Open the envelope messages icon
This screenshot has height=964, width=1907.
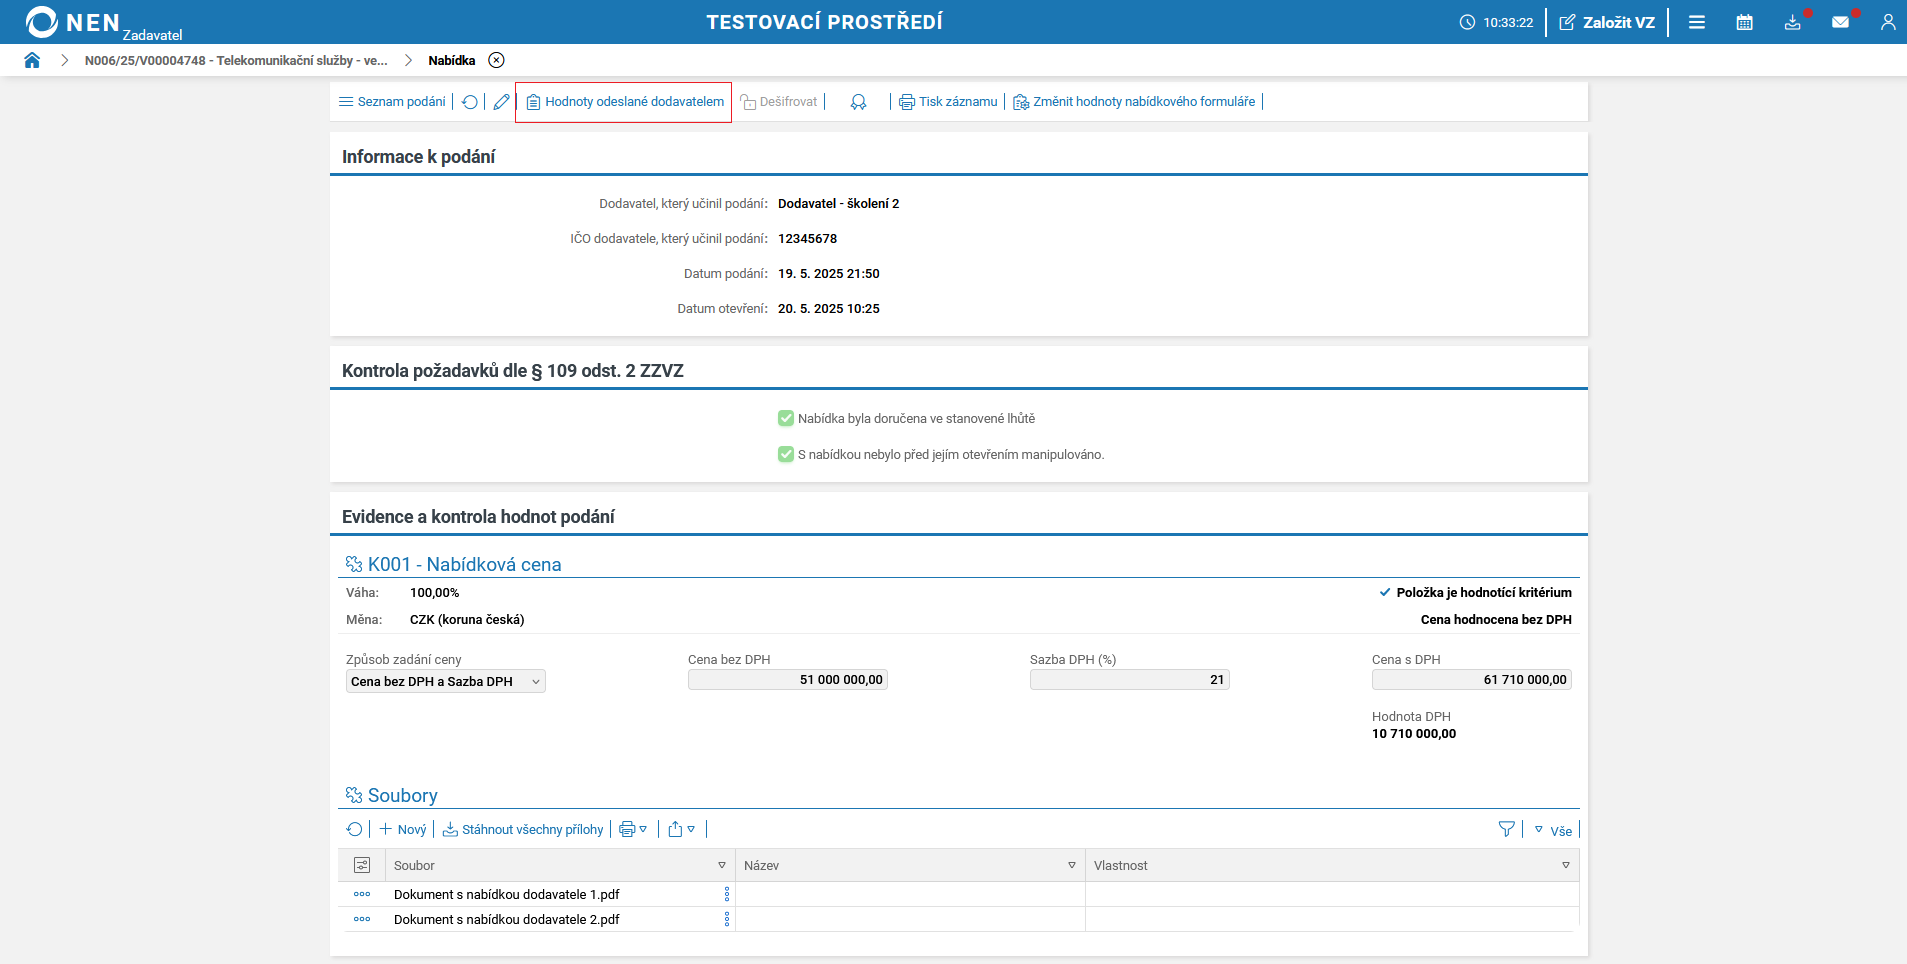point(1840,22)
